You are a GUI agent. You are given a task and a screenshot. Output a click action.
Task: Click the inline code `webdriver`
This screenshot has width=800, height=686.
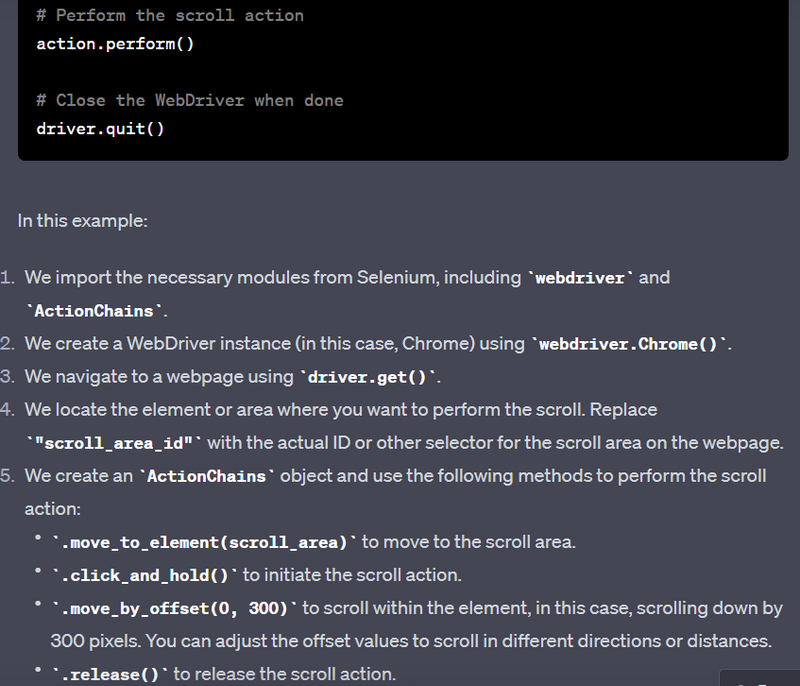coord(580,278)
